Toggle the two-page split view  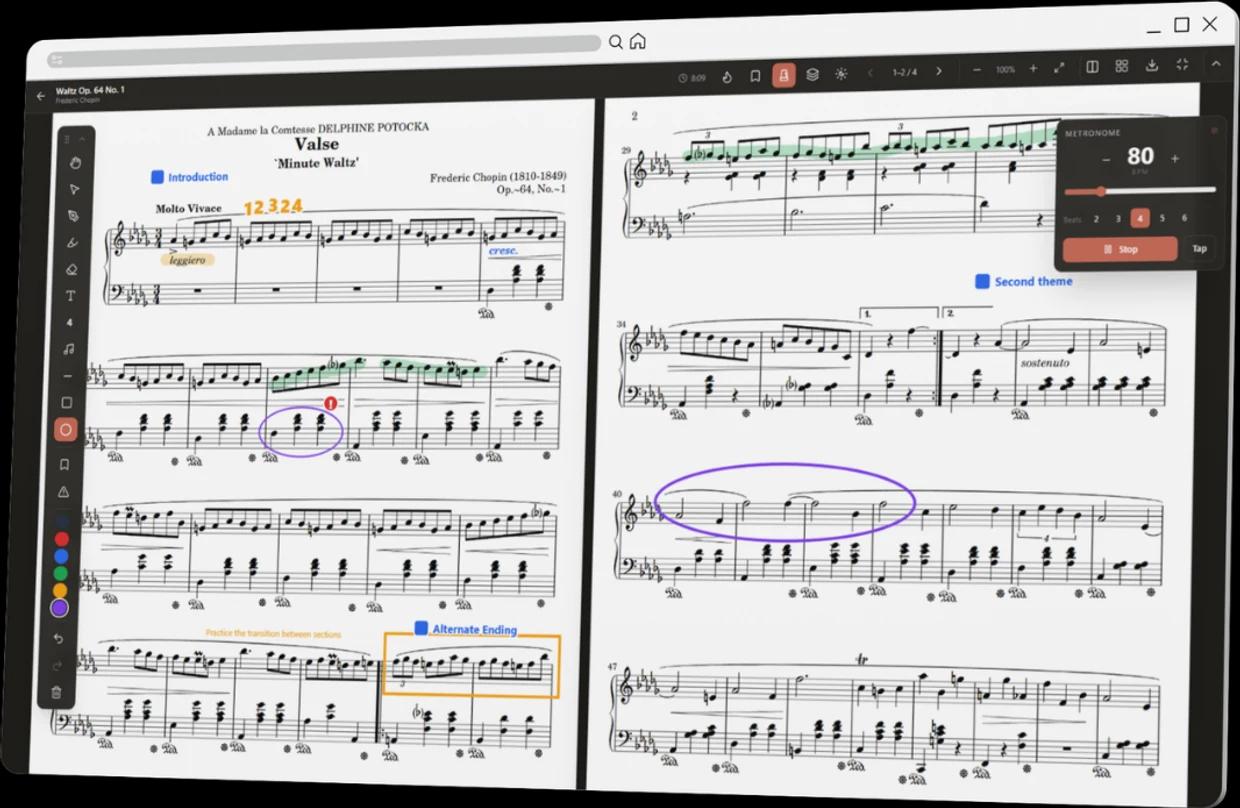[1092, 67]
